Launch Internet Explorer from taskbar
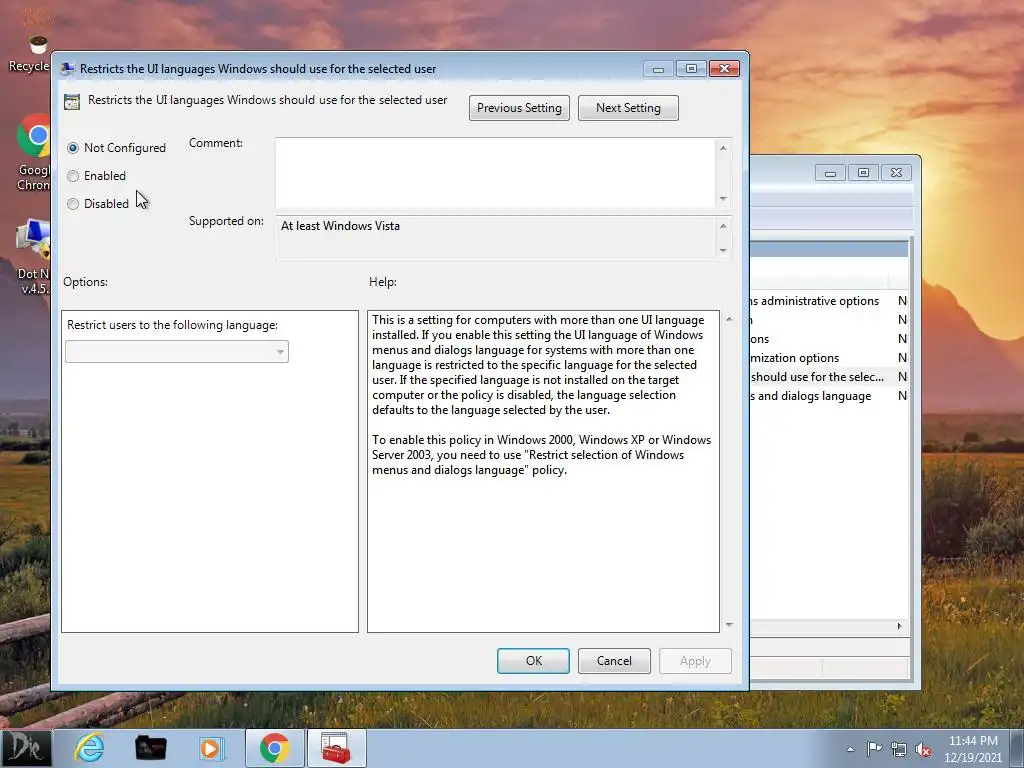The image size is (1024, 768). tap(89, 748)
